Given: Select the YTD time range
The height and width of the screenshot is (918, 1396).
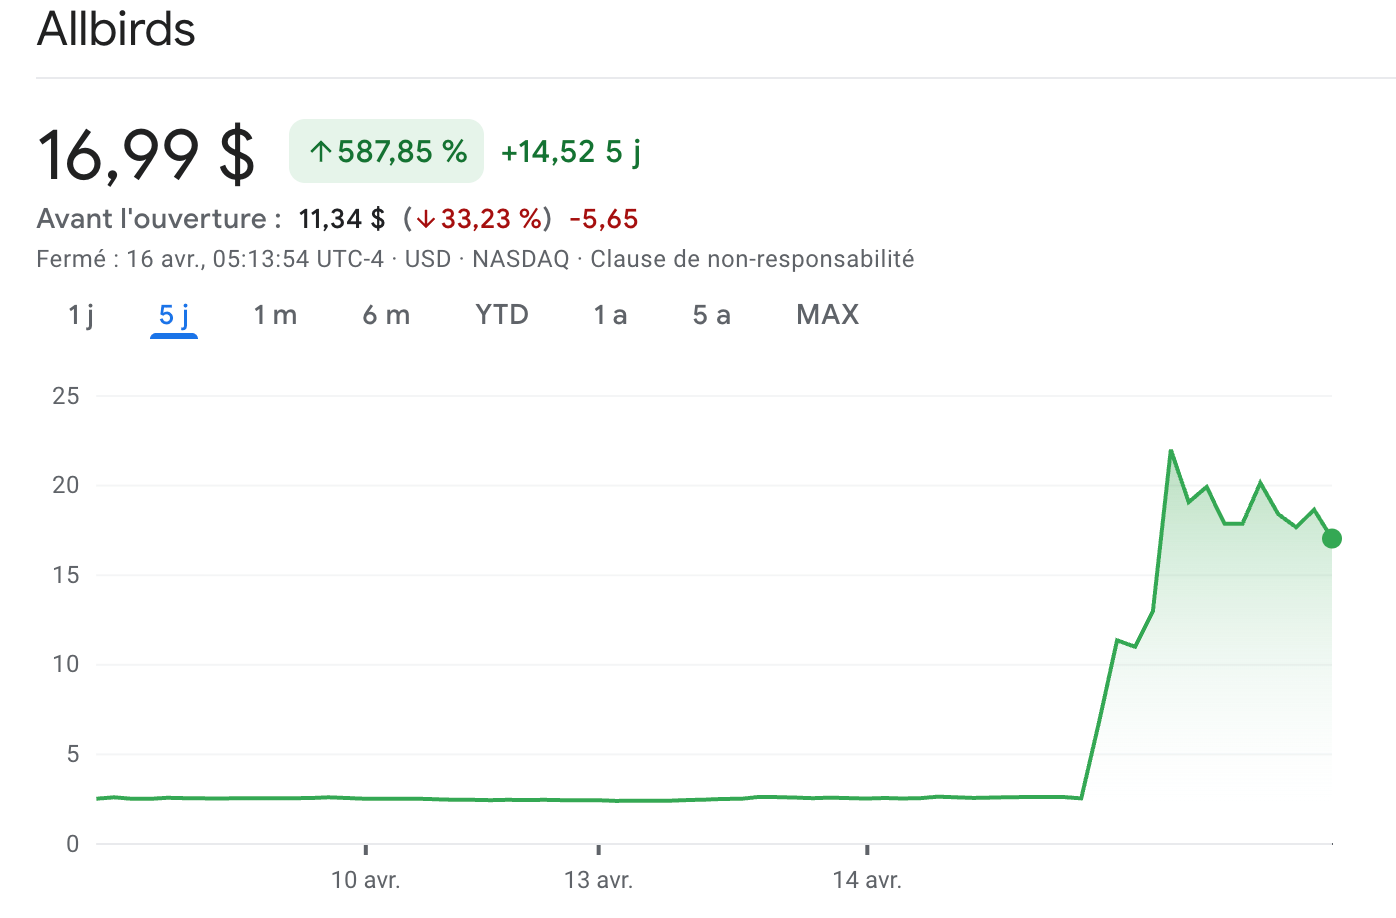Looking at the screenshot, I should pyautogui.click(x=502, y=315).
